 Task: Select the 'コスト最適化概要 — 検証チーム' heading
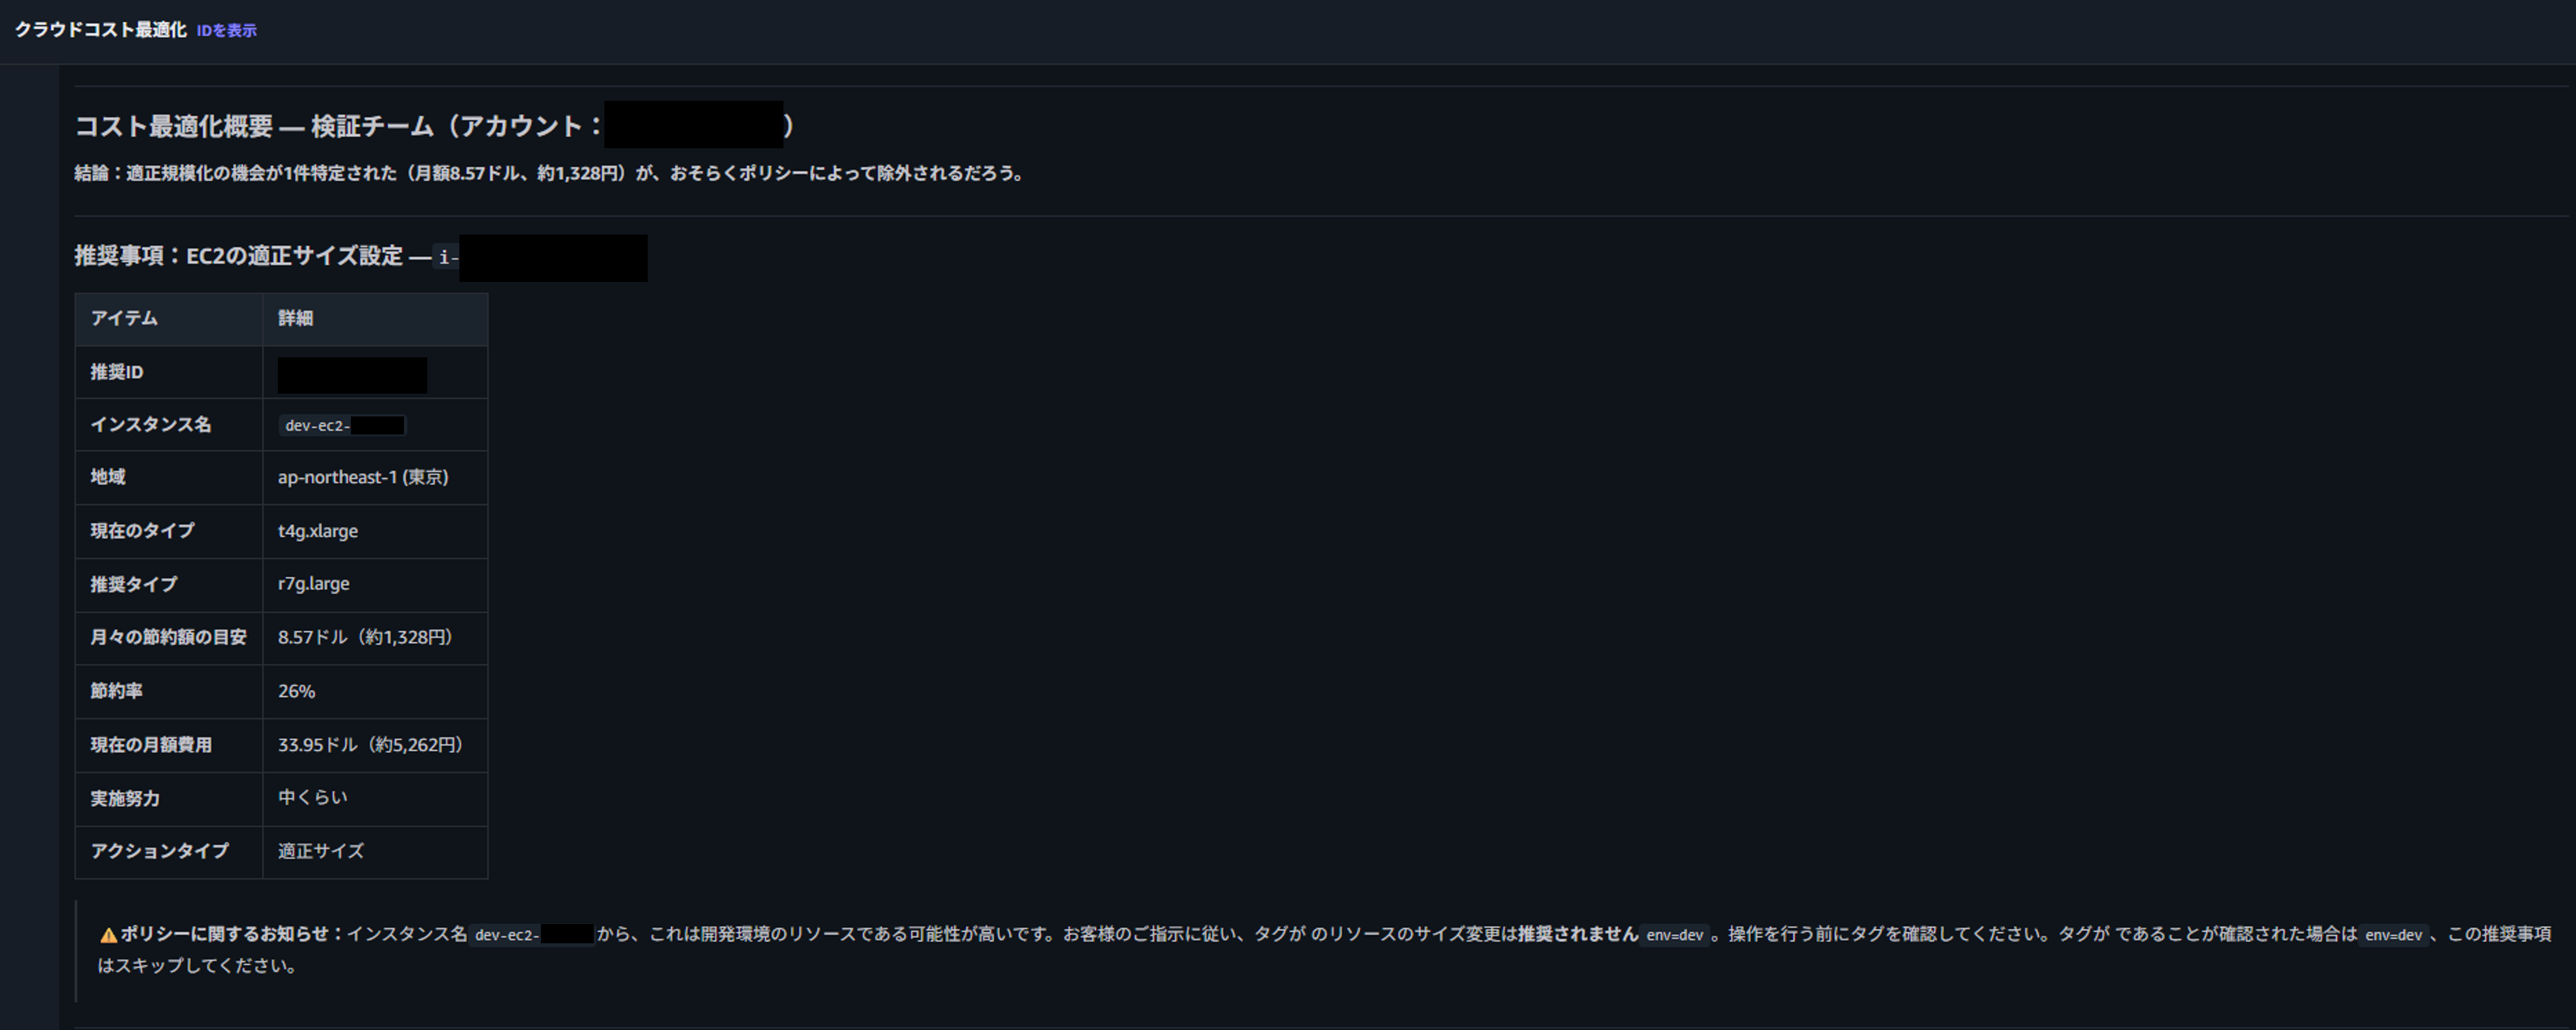click(254, 126)
